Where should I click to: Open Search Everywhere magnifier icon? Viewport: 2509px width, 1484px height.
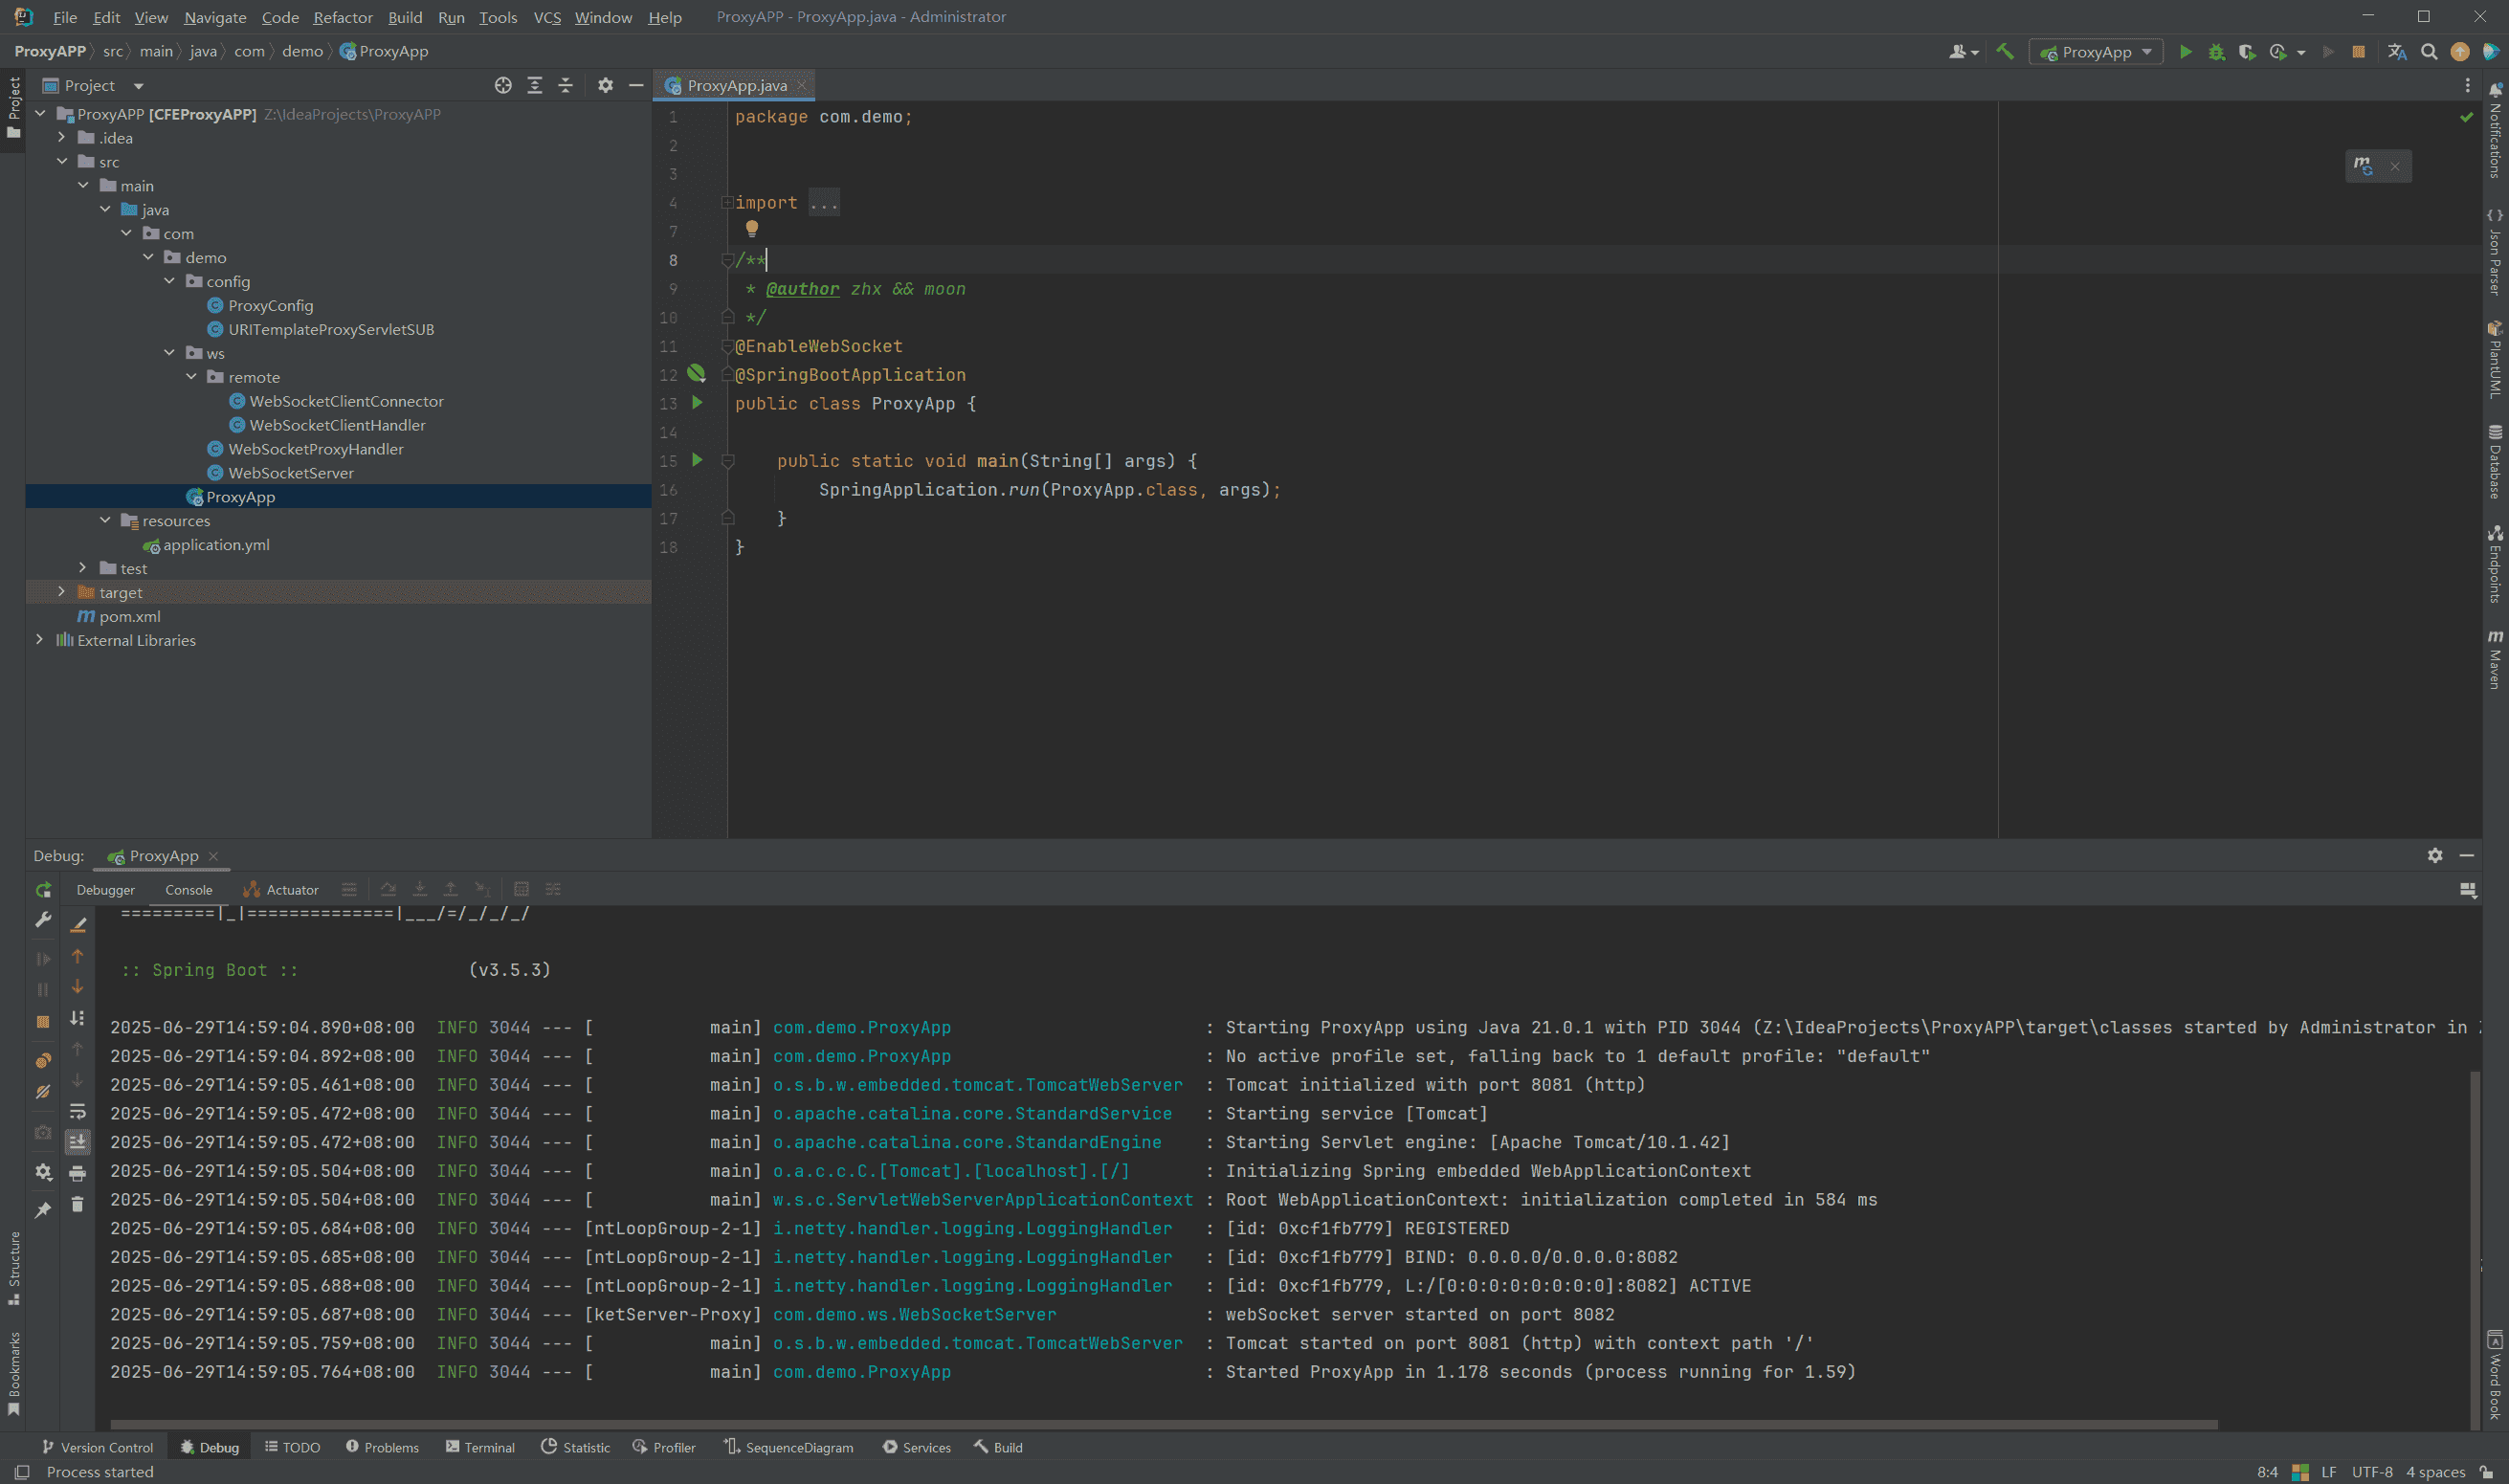tap(2429, 52)
